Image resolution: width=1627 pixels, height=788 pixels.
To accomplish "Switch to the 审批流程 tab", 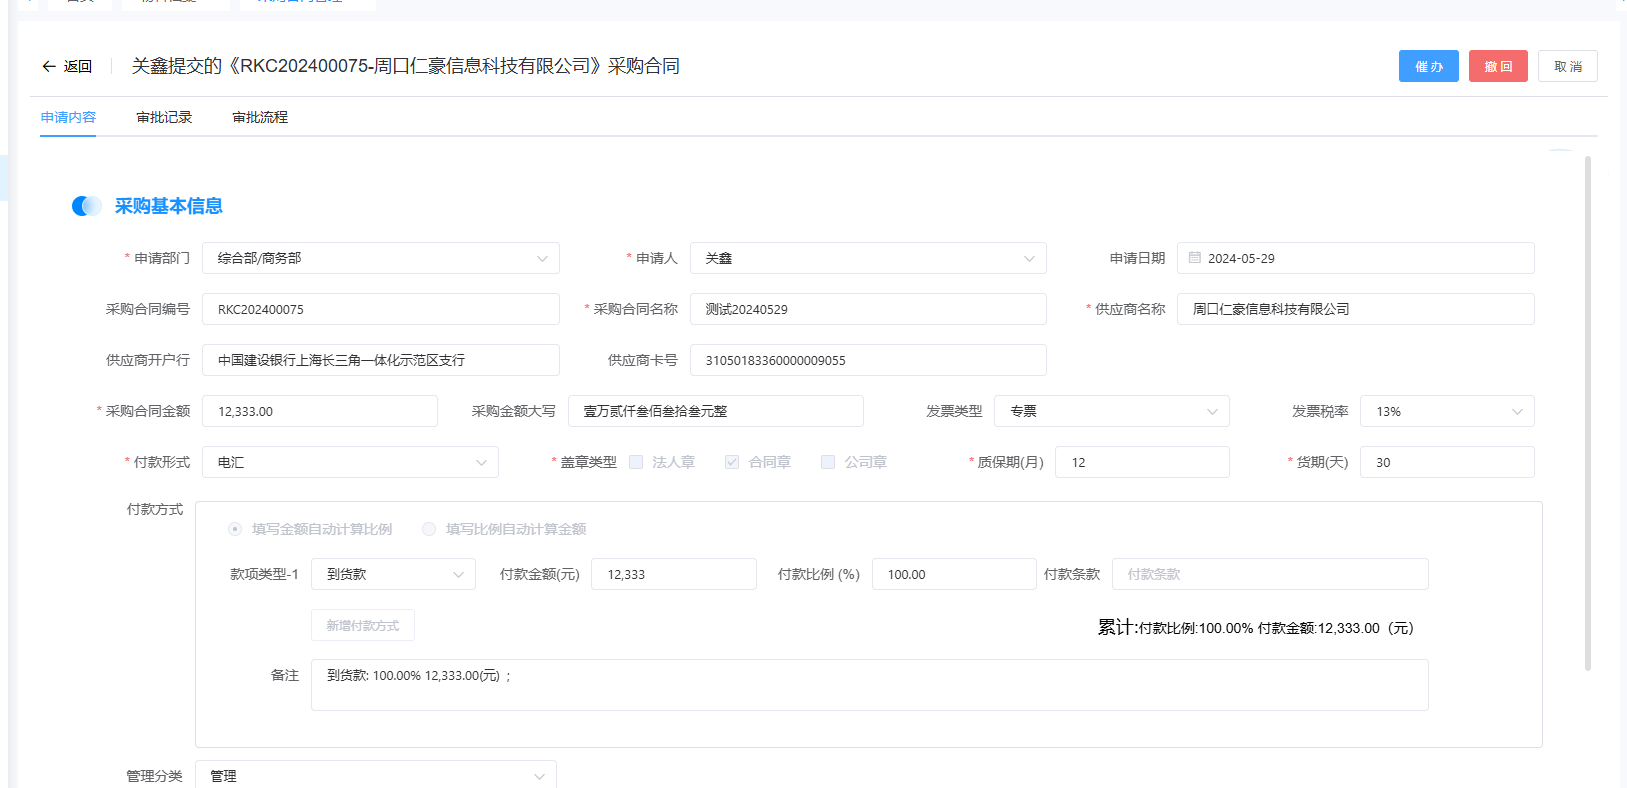I will (x=260, y=118).
